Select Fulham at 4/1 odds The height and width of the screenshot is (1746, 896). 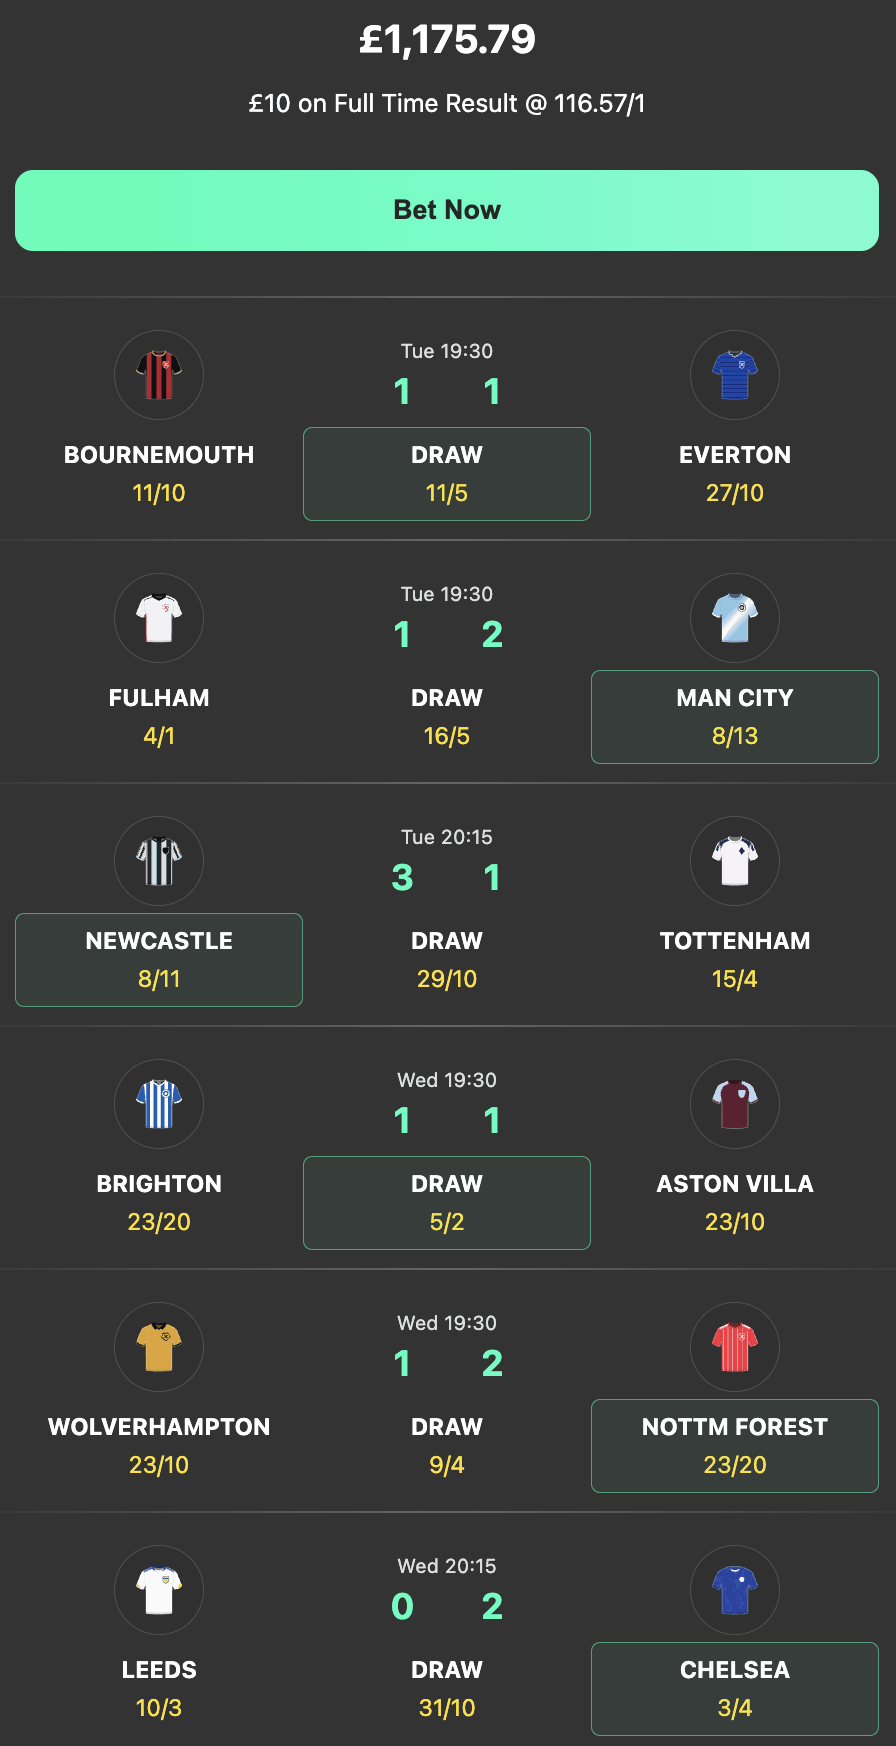click(x=159, y=716)
